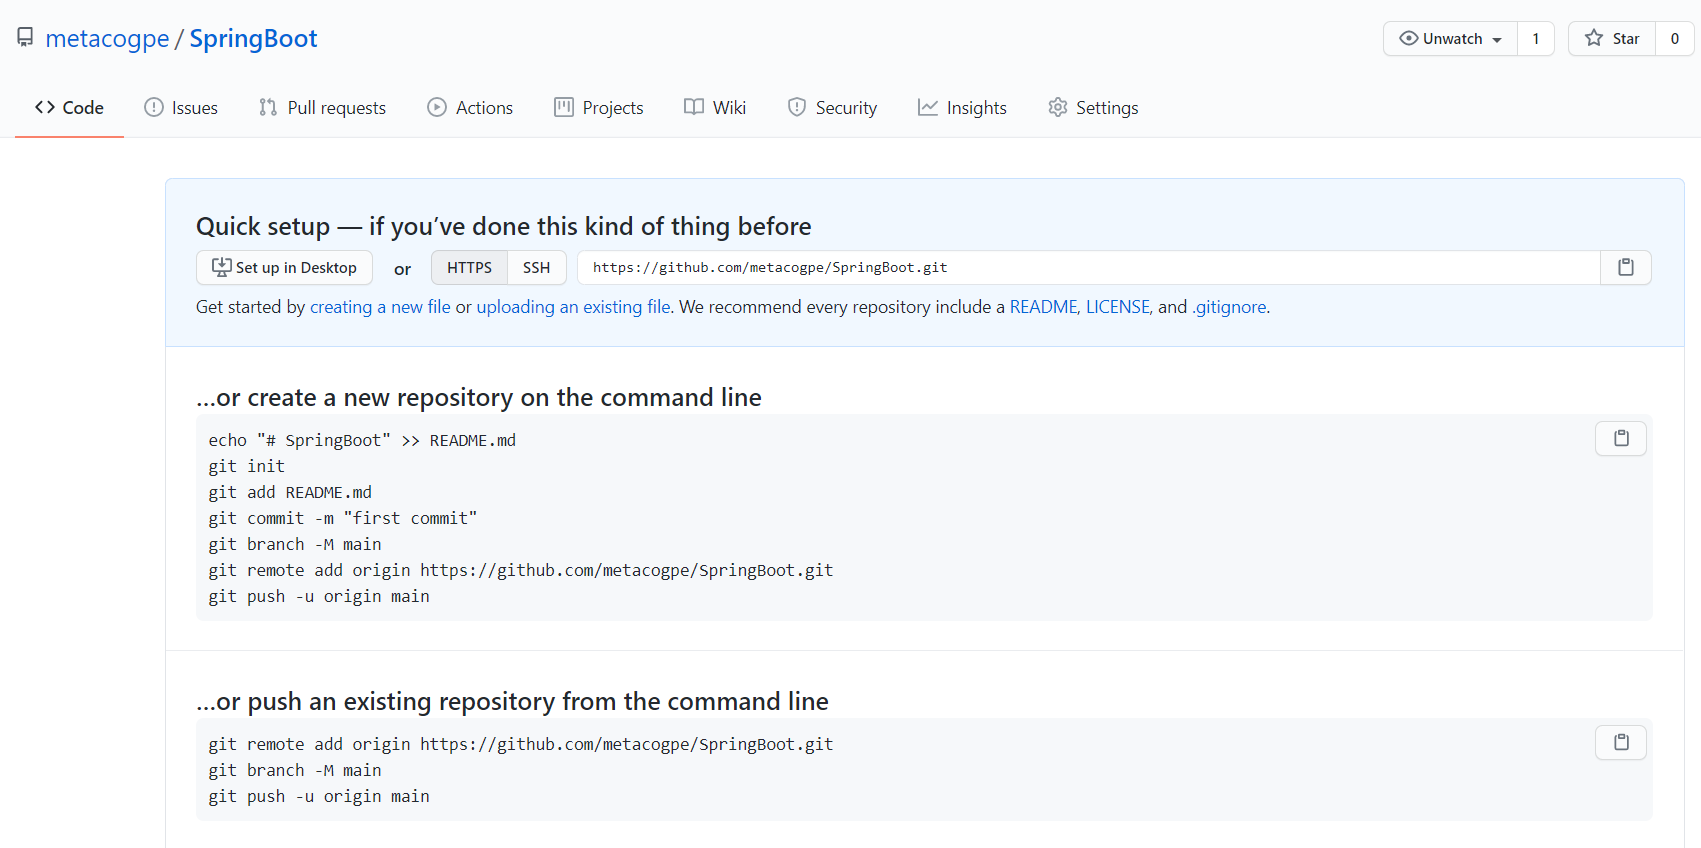Open the Projects tab
Screen dimensions: 1701x848
(599, 107)
